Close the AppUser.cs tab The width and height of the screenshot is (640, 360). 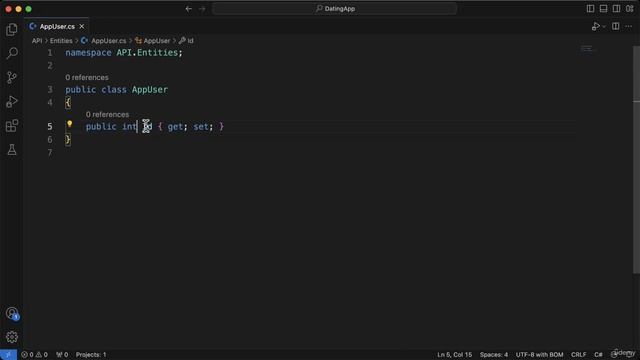(82, 27)
